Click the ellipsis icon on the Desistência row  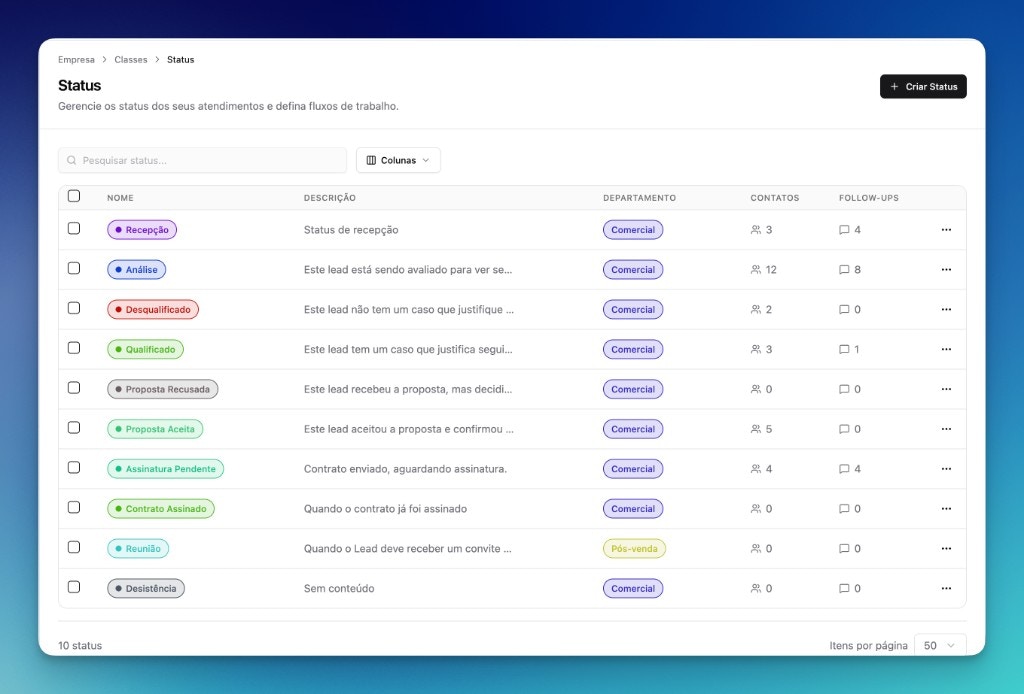tap(946, 588)
